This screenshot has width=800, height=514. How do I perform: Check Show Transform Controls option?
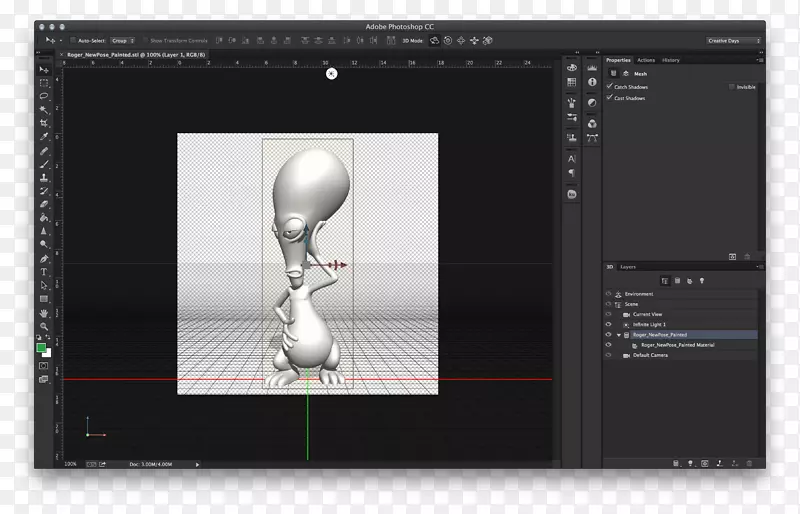coord(145,40)
